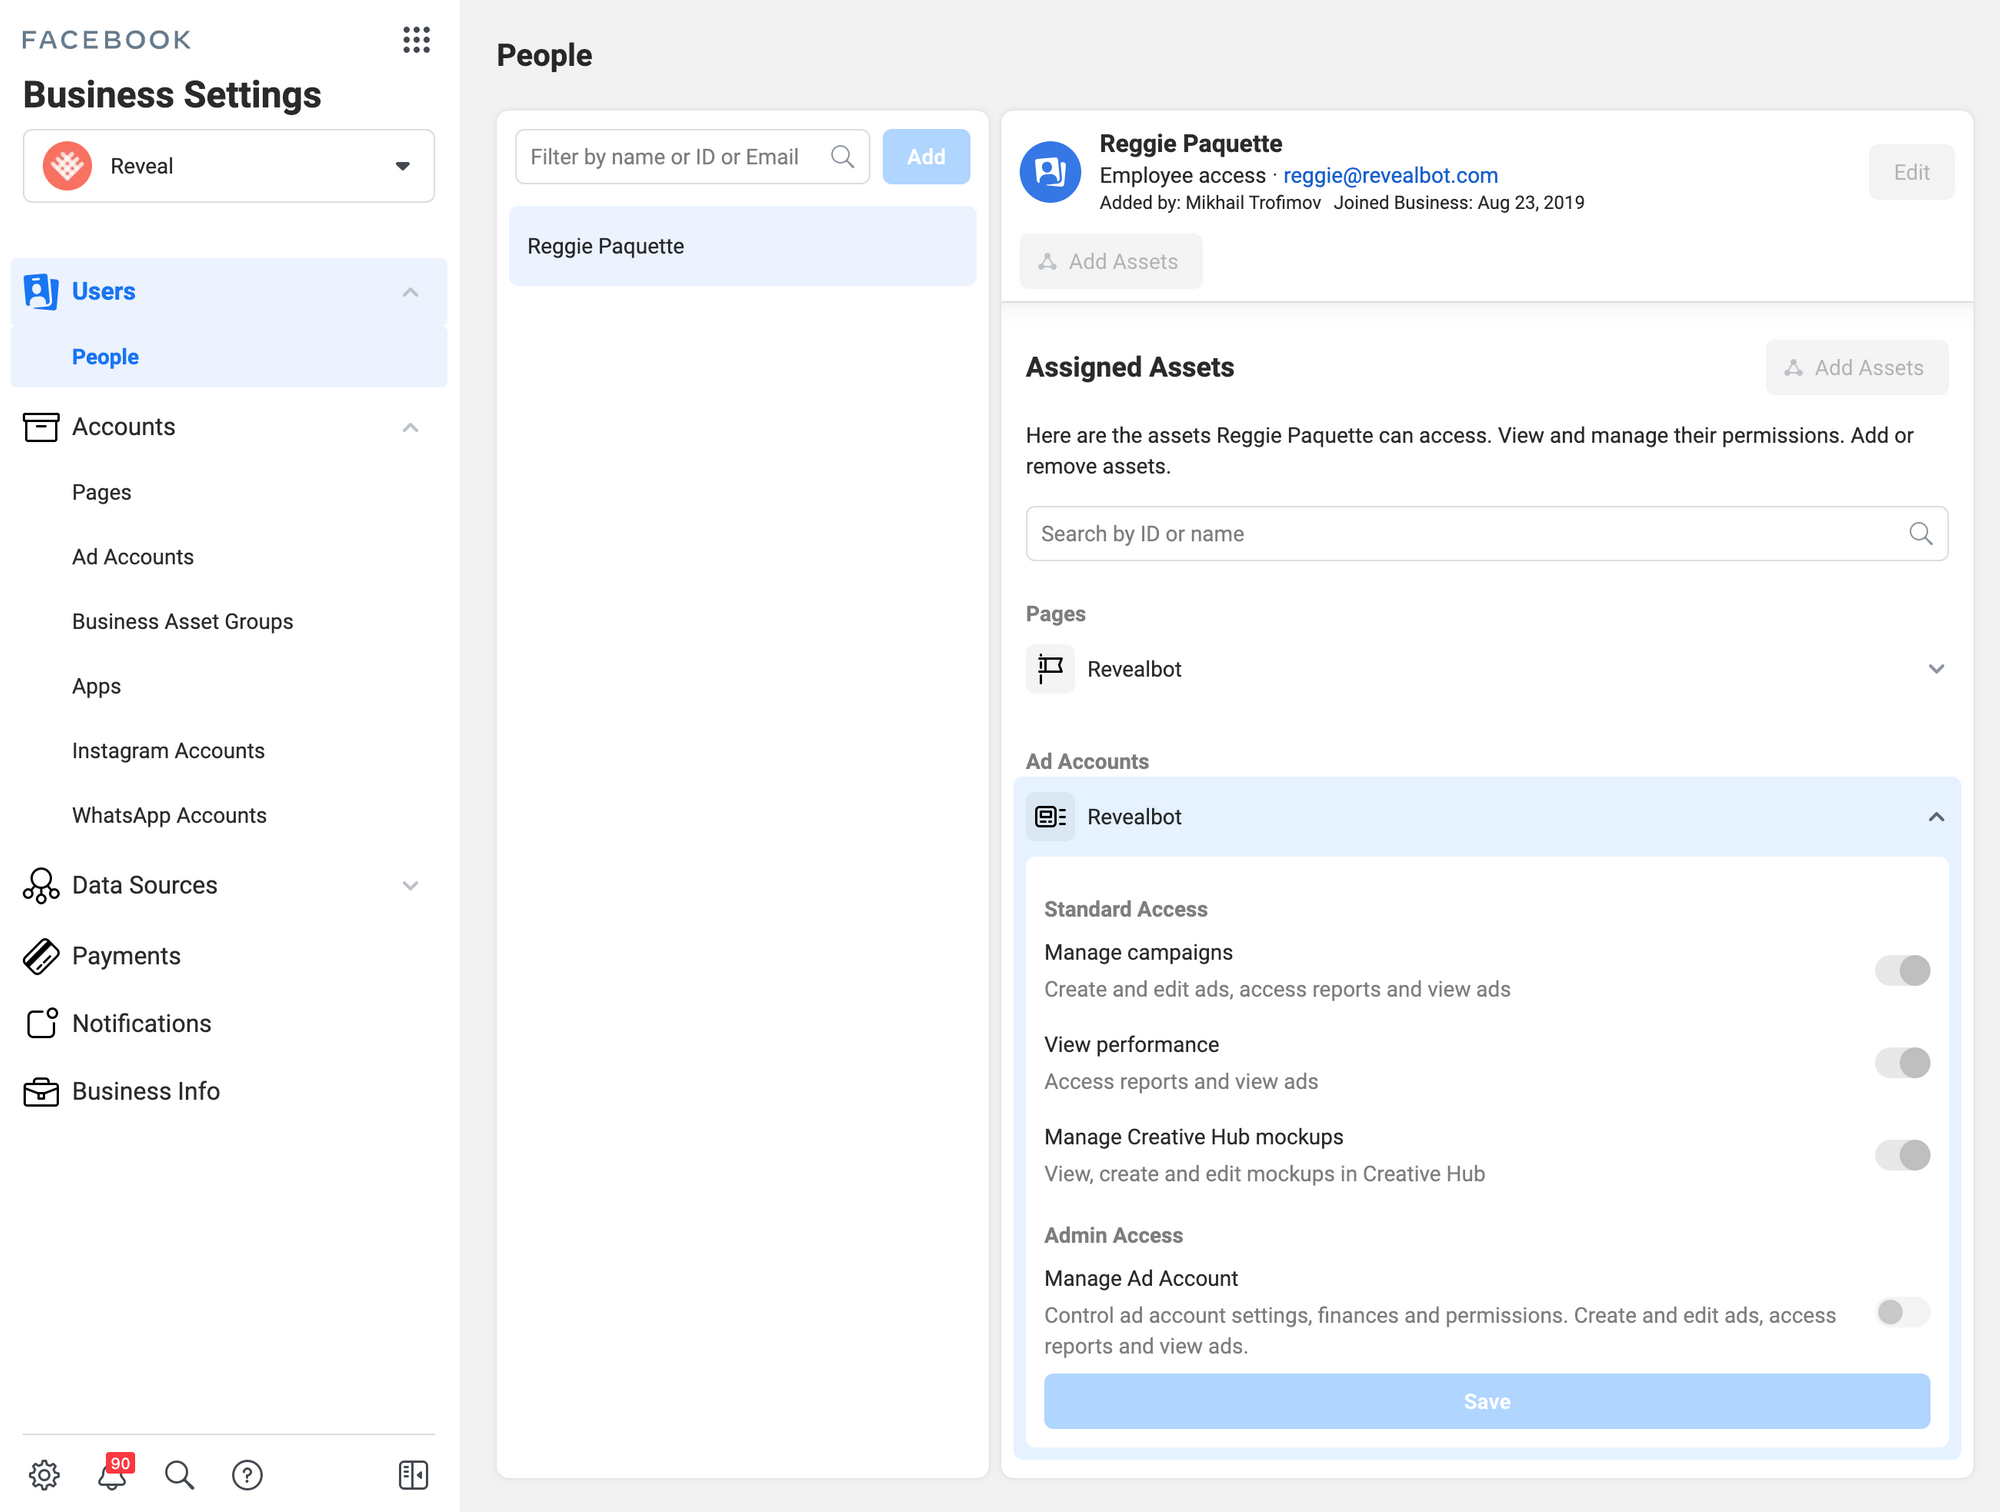Image resolution: width=2000 pixels, height=1512 pixels.
Task: Select Reggie Paquette in the people list
Action: (x=742, y=246)
